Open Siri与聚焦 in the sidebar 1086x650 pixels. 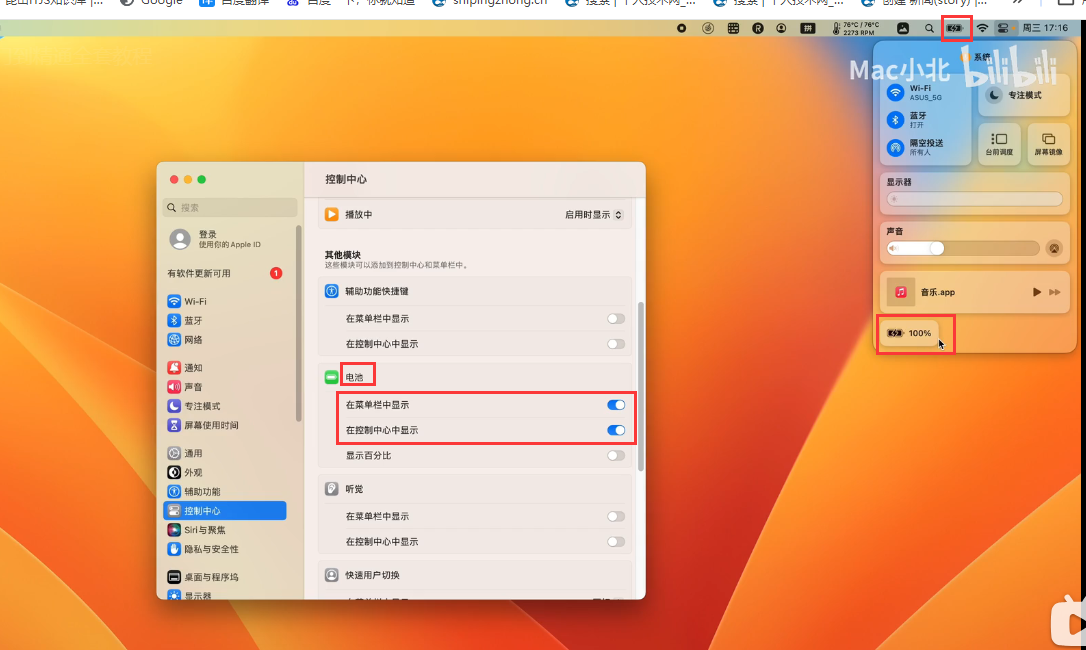pyautogui.click(x=224, y=530)
